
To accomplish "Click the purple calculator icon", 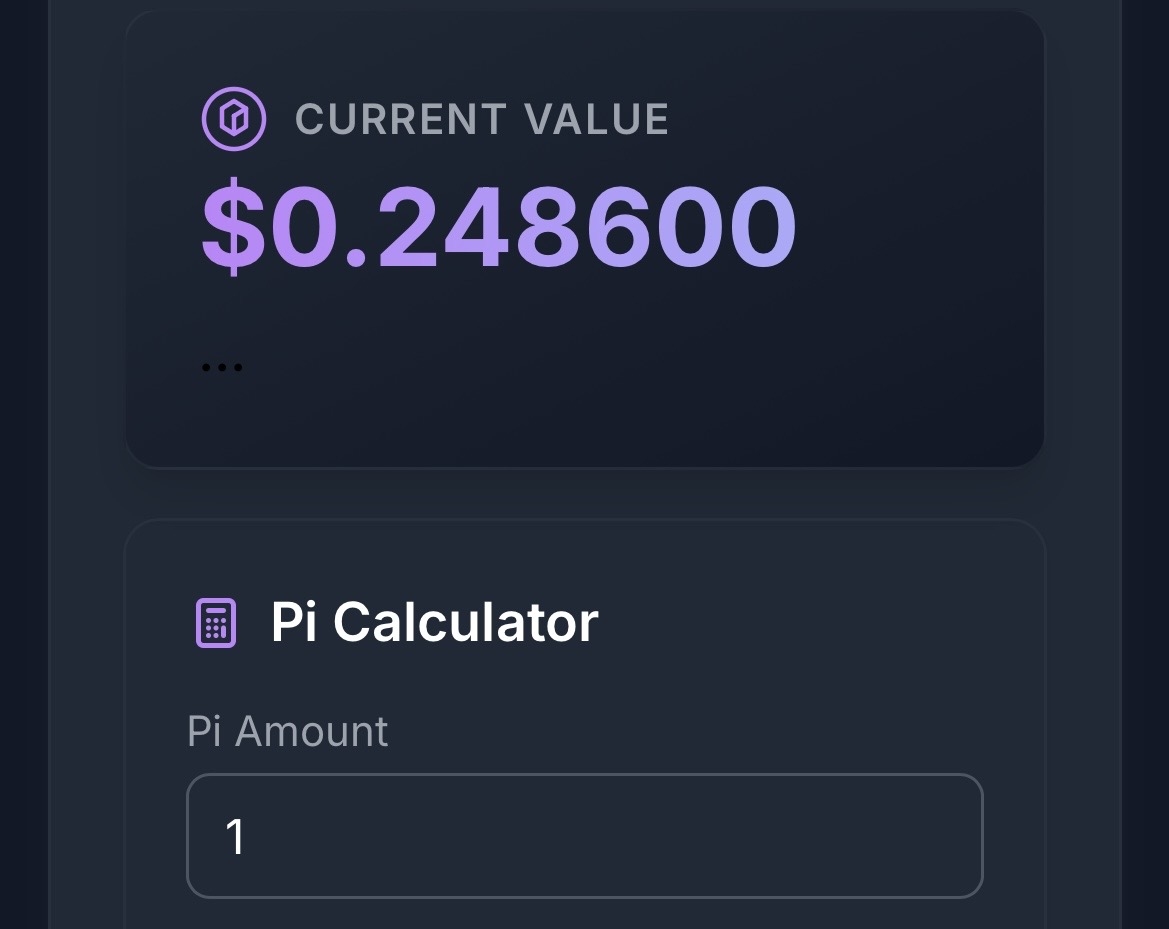I will (215, 623).
